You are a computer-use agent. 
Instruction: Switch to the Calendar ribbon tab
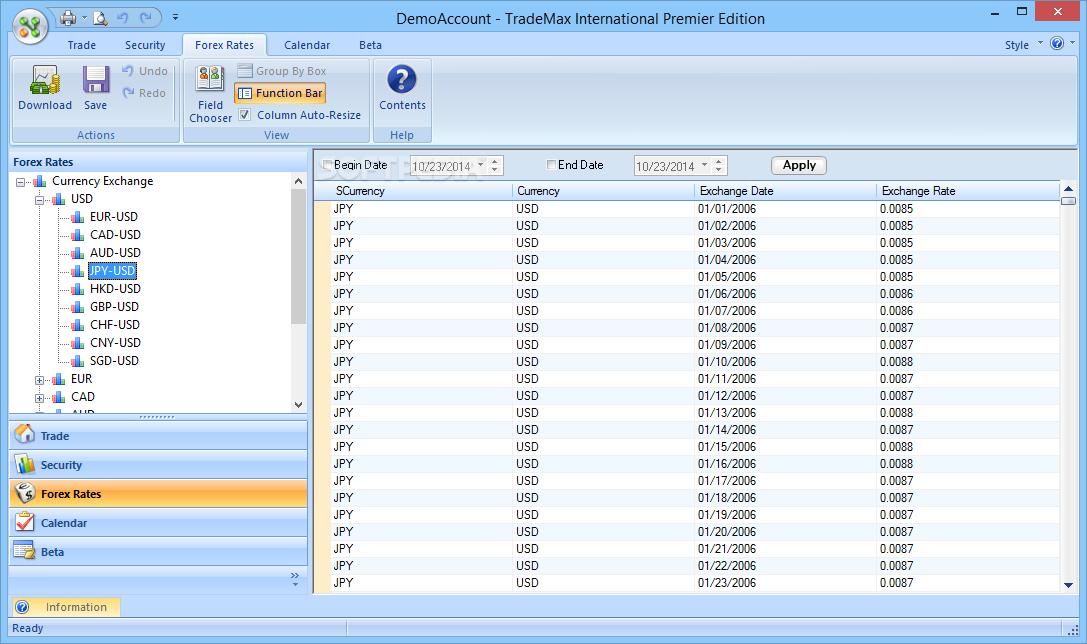307,45
